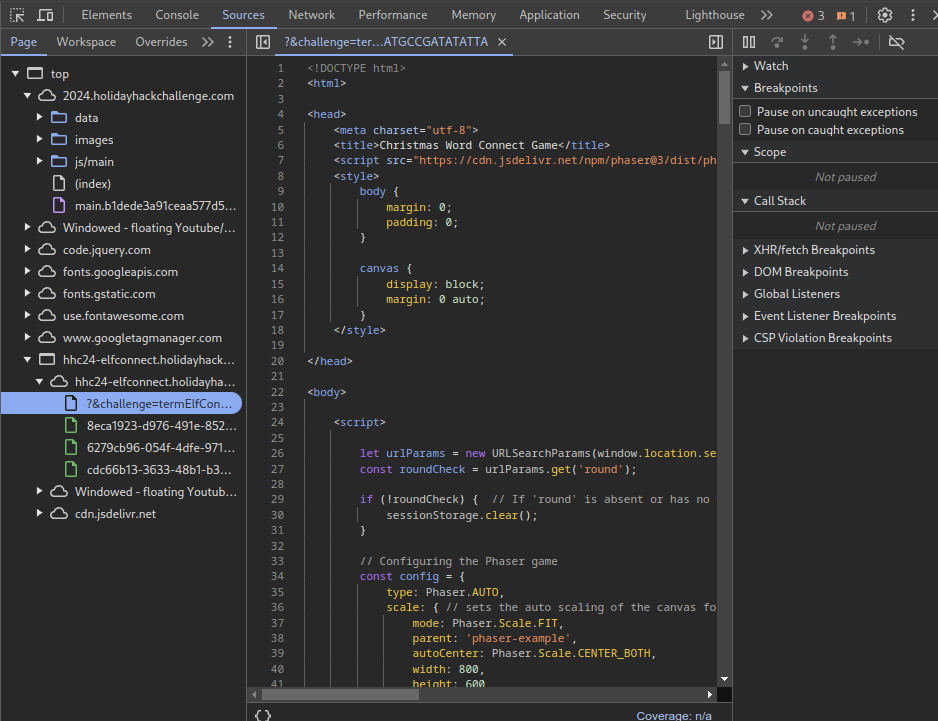Hide the navigator sidebar toggle icon

[x=263, y=42]
